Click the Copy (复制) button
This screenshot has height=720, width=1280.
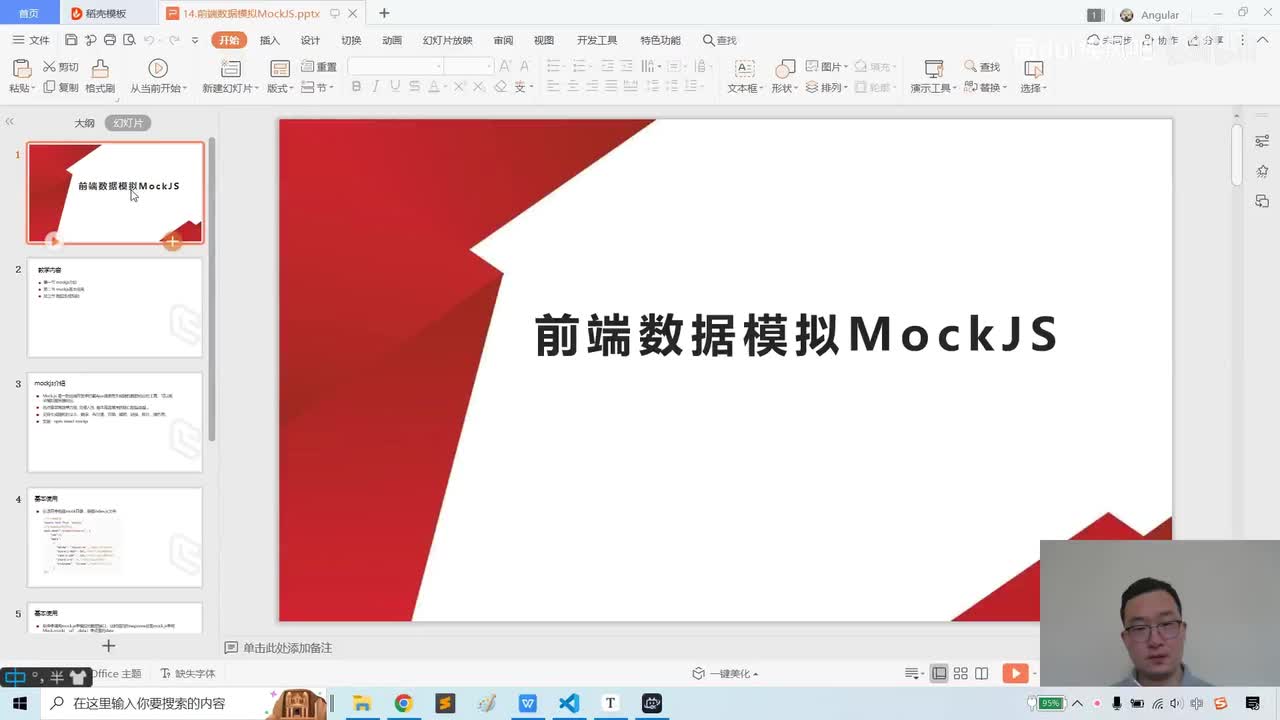coord(61,87)
